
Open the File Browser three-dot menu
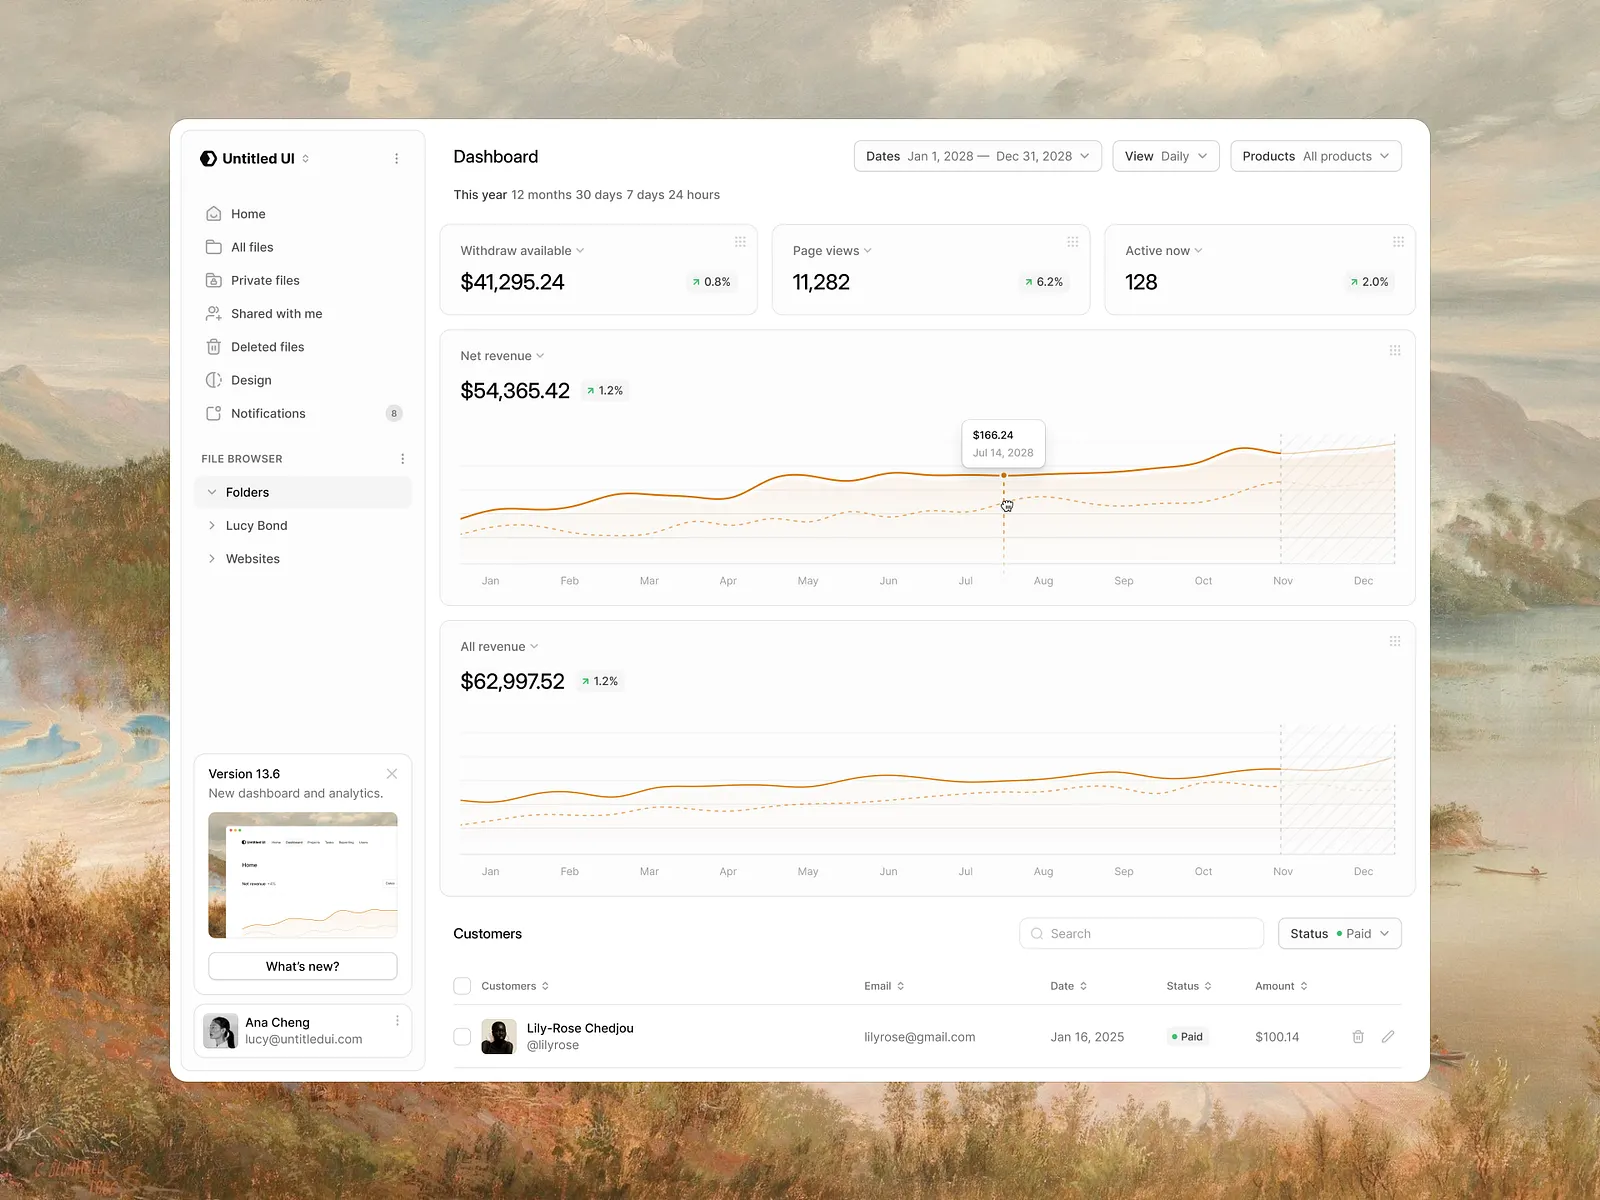coord(403,459)
